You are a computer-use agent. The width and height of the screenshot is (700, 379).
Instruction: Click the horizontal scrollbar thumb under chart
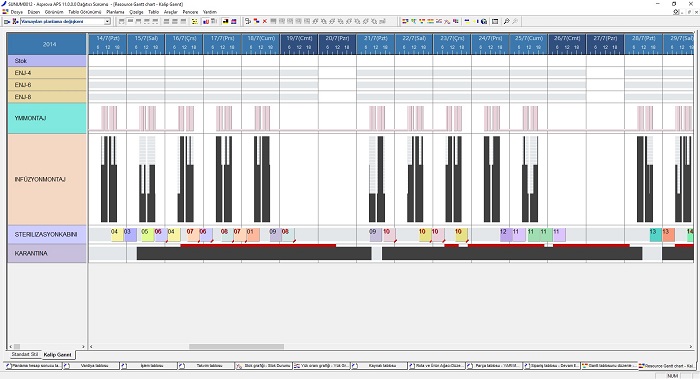click(237, 346)
